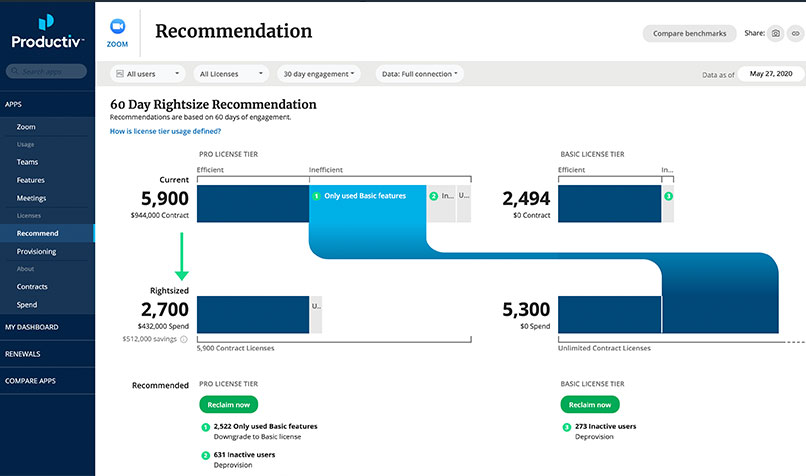This screenshot has width=806, height=476.
Task: Click the Productiv logo
Action: point(47,32)
